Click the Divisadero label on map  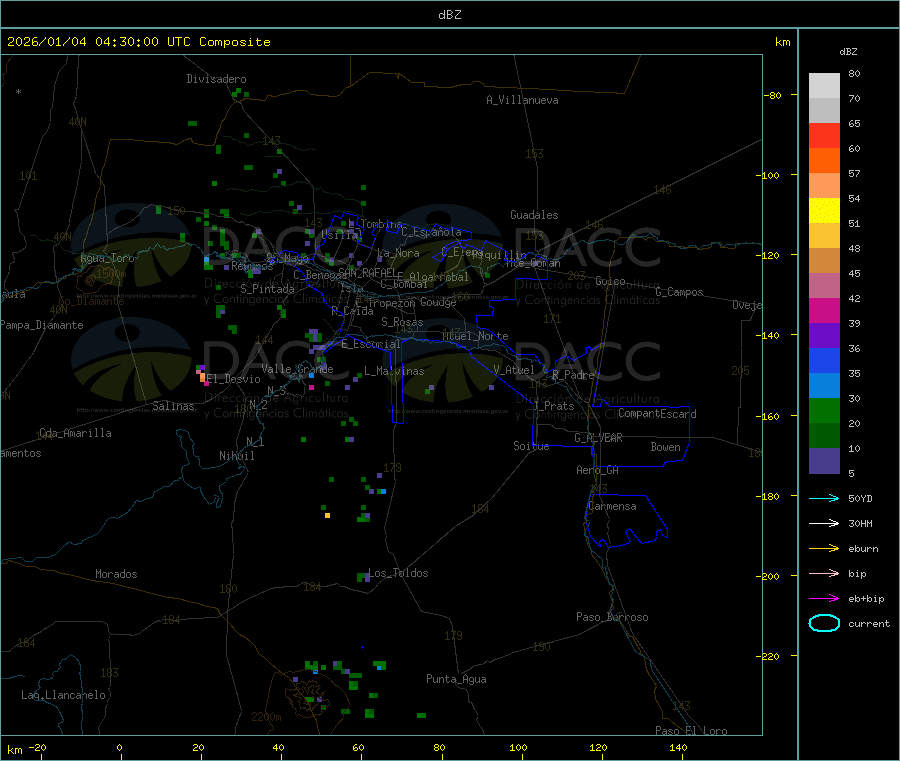click(216, 79)
